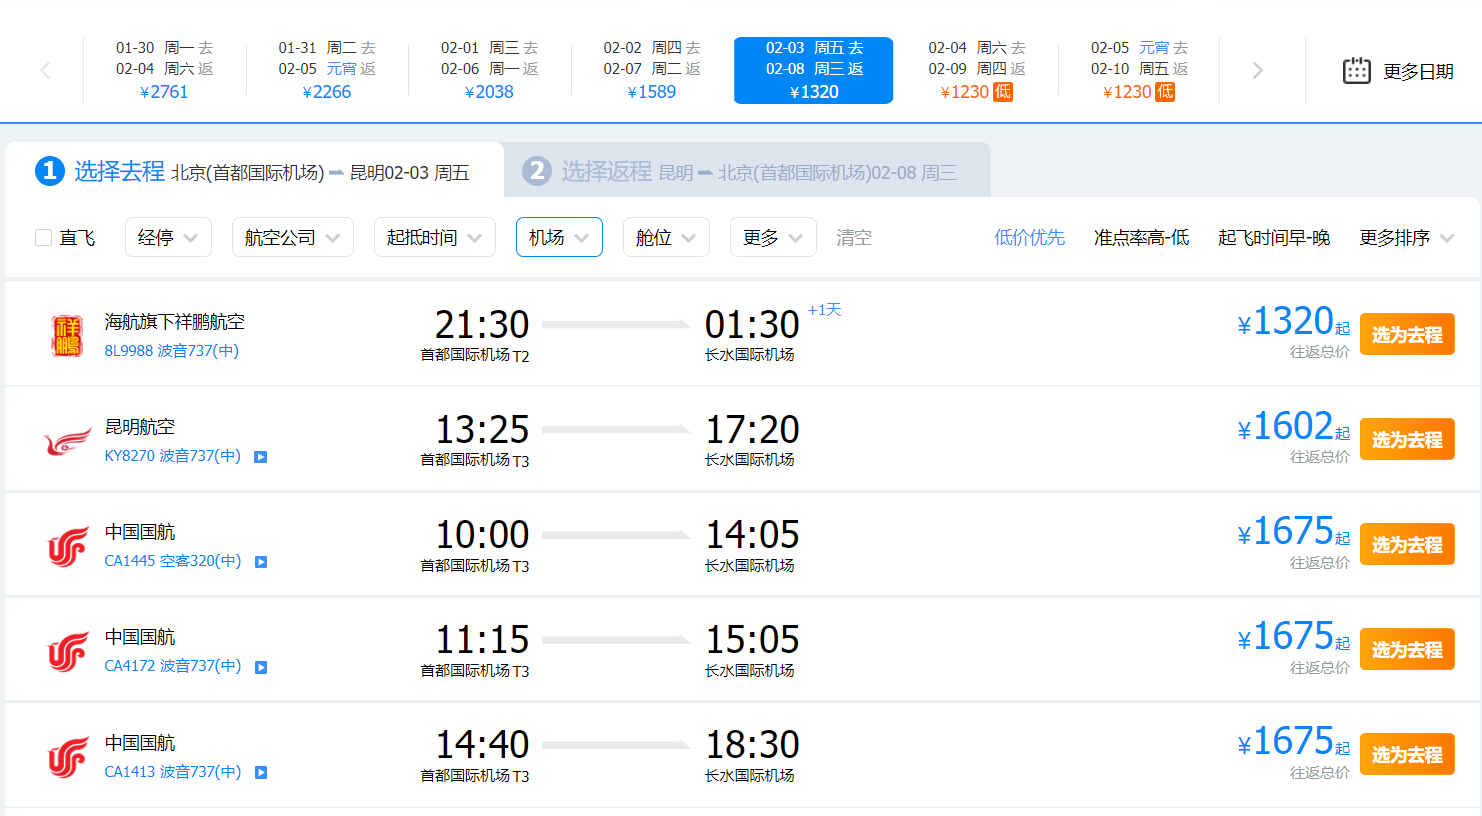Open the 航空公司 airline filter dropdown
Viewport: 1482px width, 816px height.
coord(292,238)
